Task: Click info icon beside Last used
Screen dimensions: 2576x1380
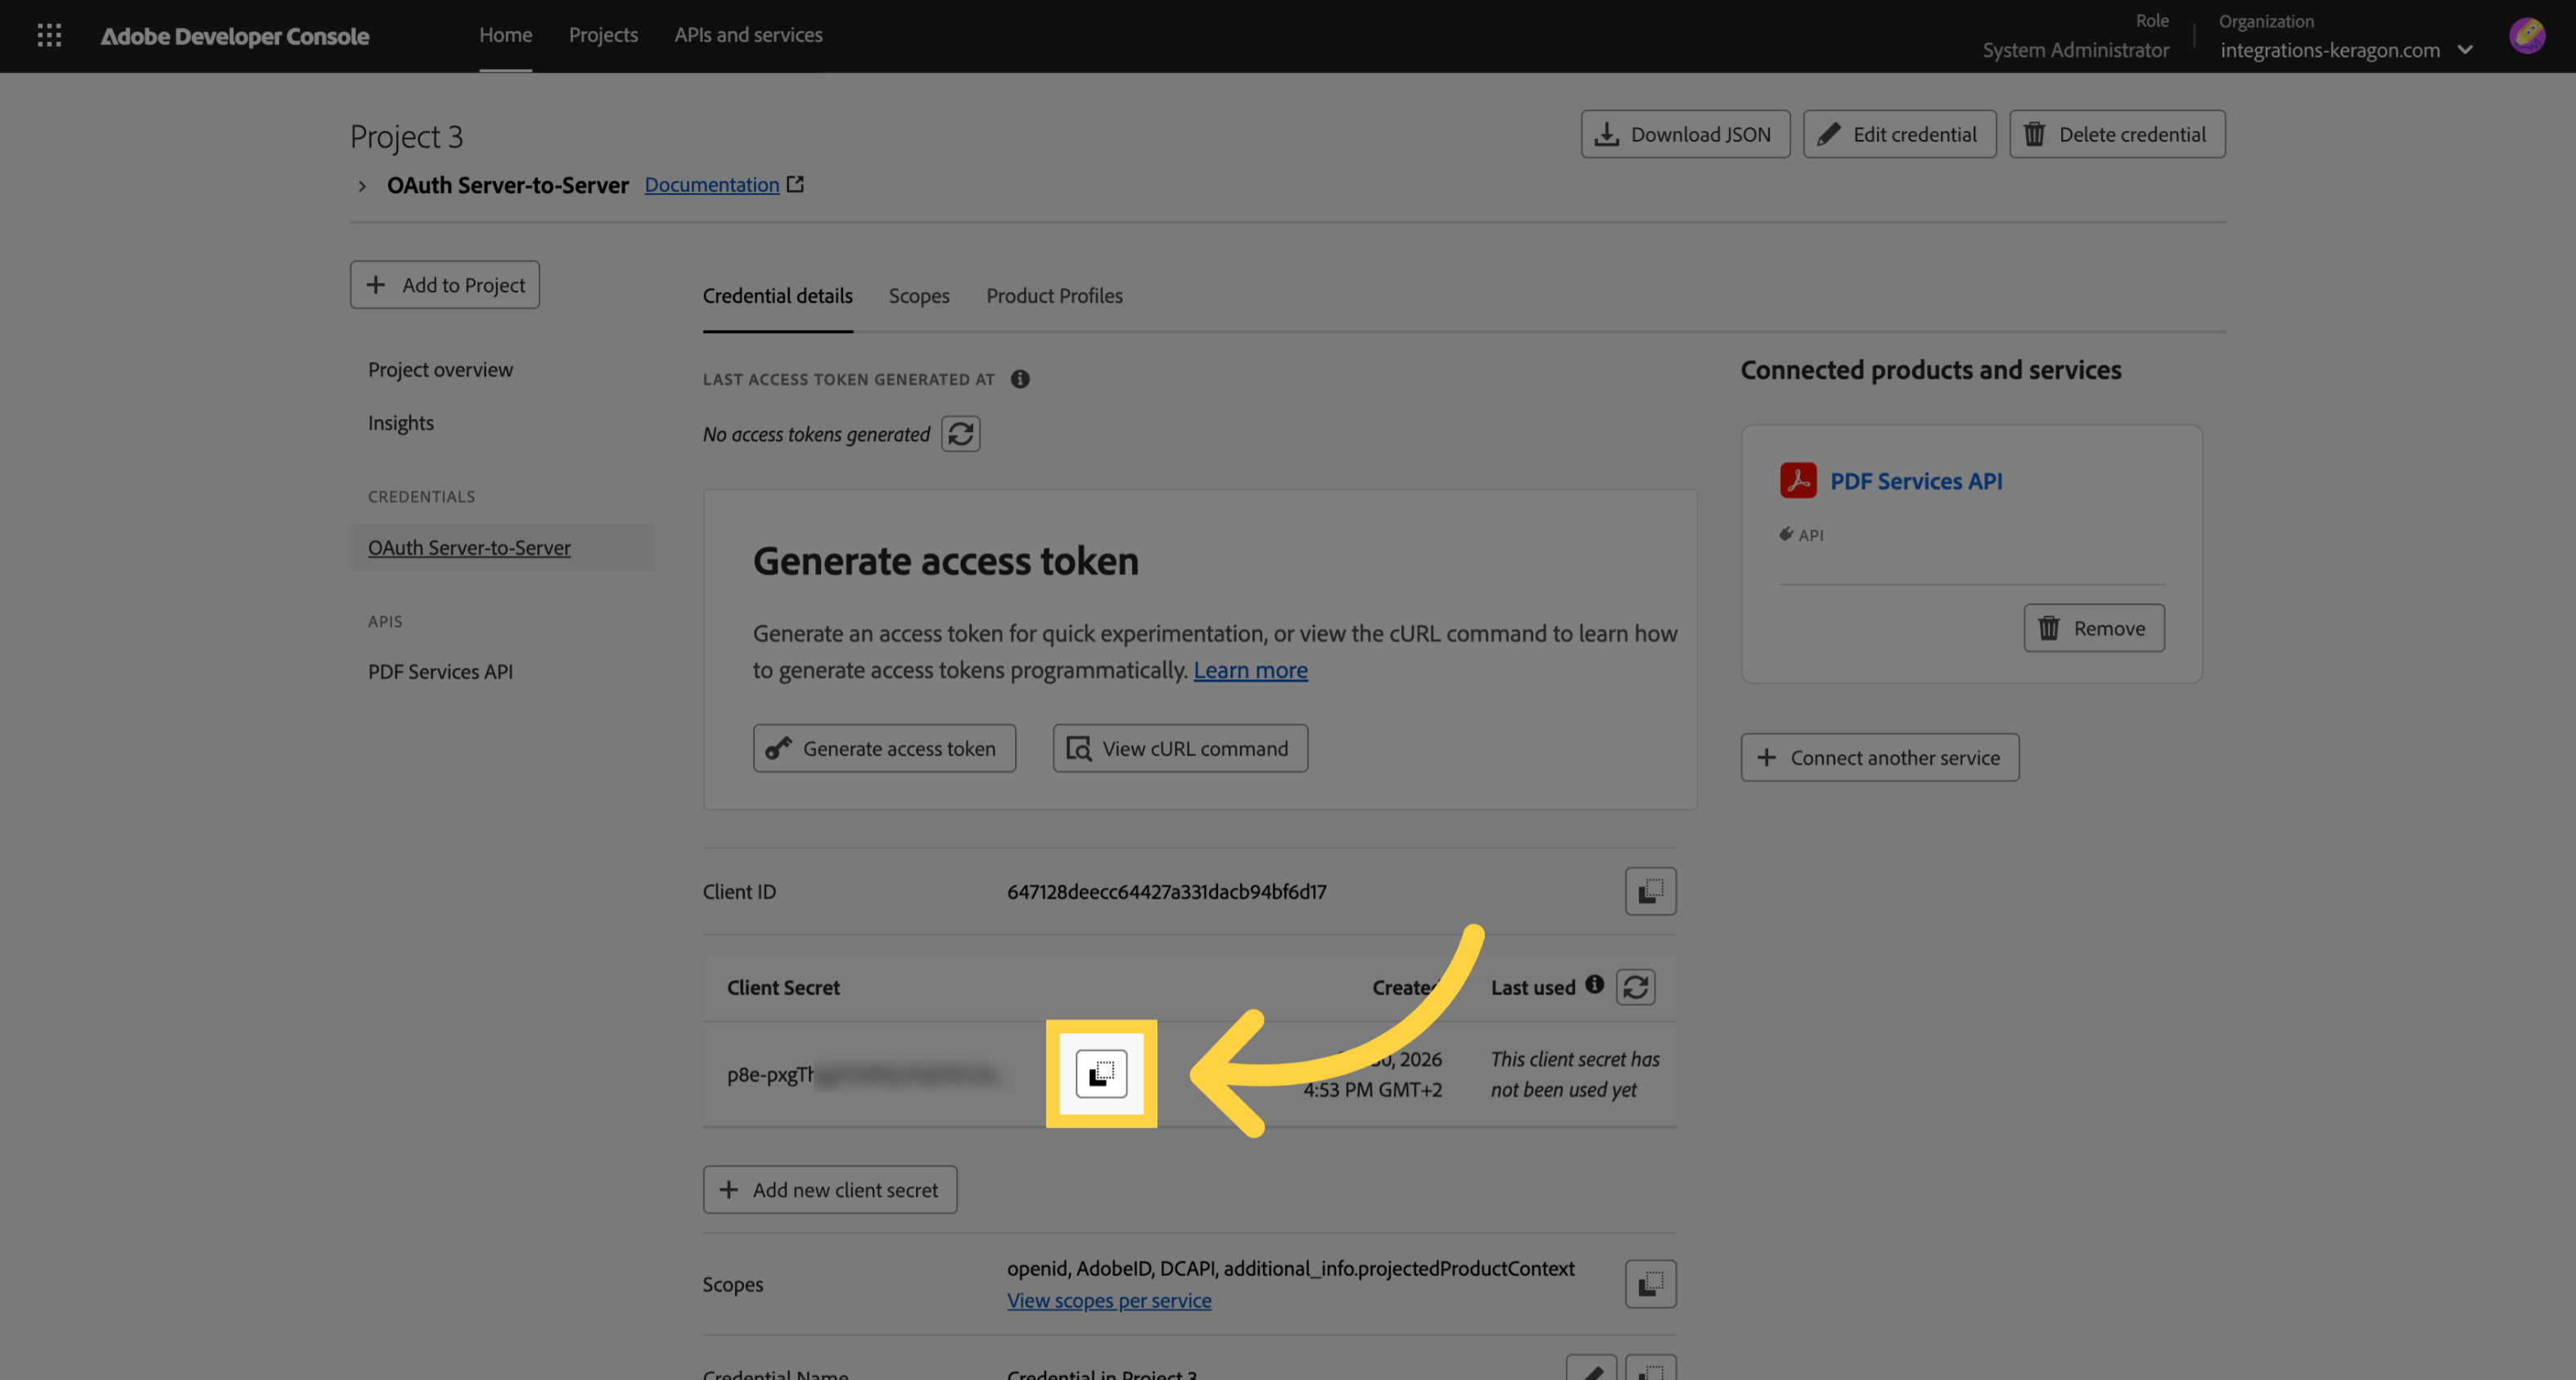Action: coord(1594,984)
